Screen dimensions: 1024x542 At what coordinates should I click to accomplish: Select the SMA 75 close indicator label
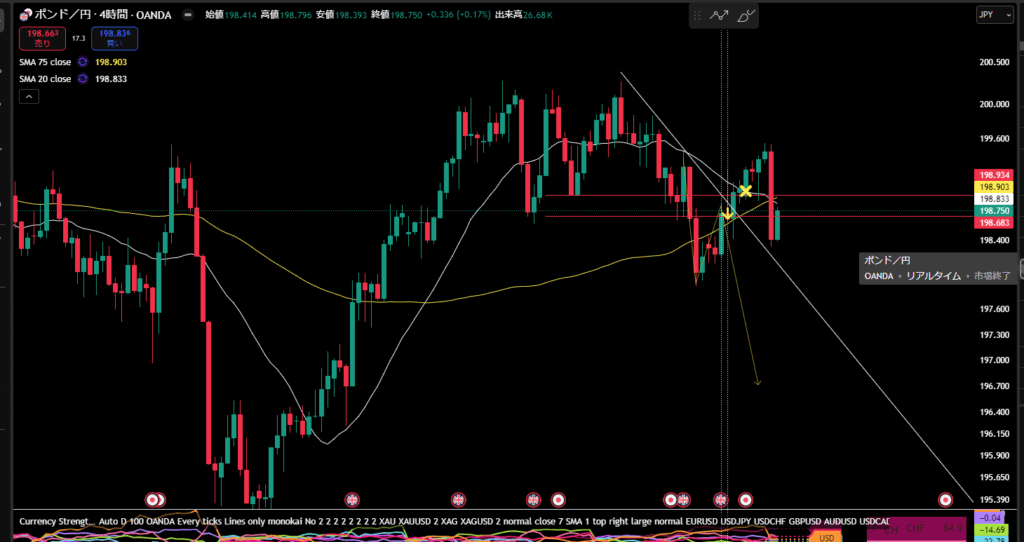click(x=45, y=62)
